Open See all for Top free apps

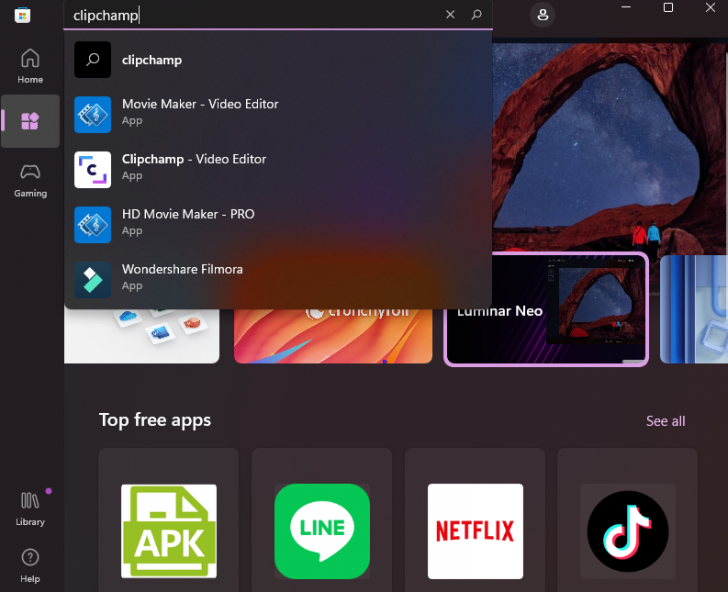pyautogui.click(x=665, y=421)
